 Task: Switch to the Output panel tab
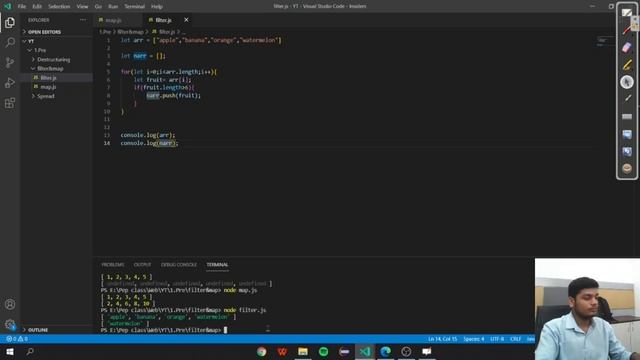[142, 265]
